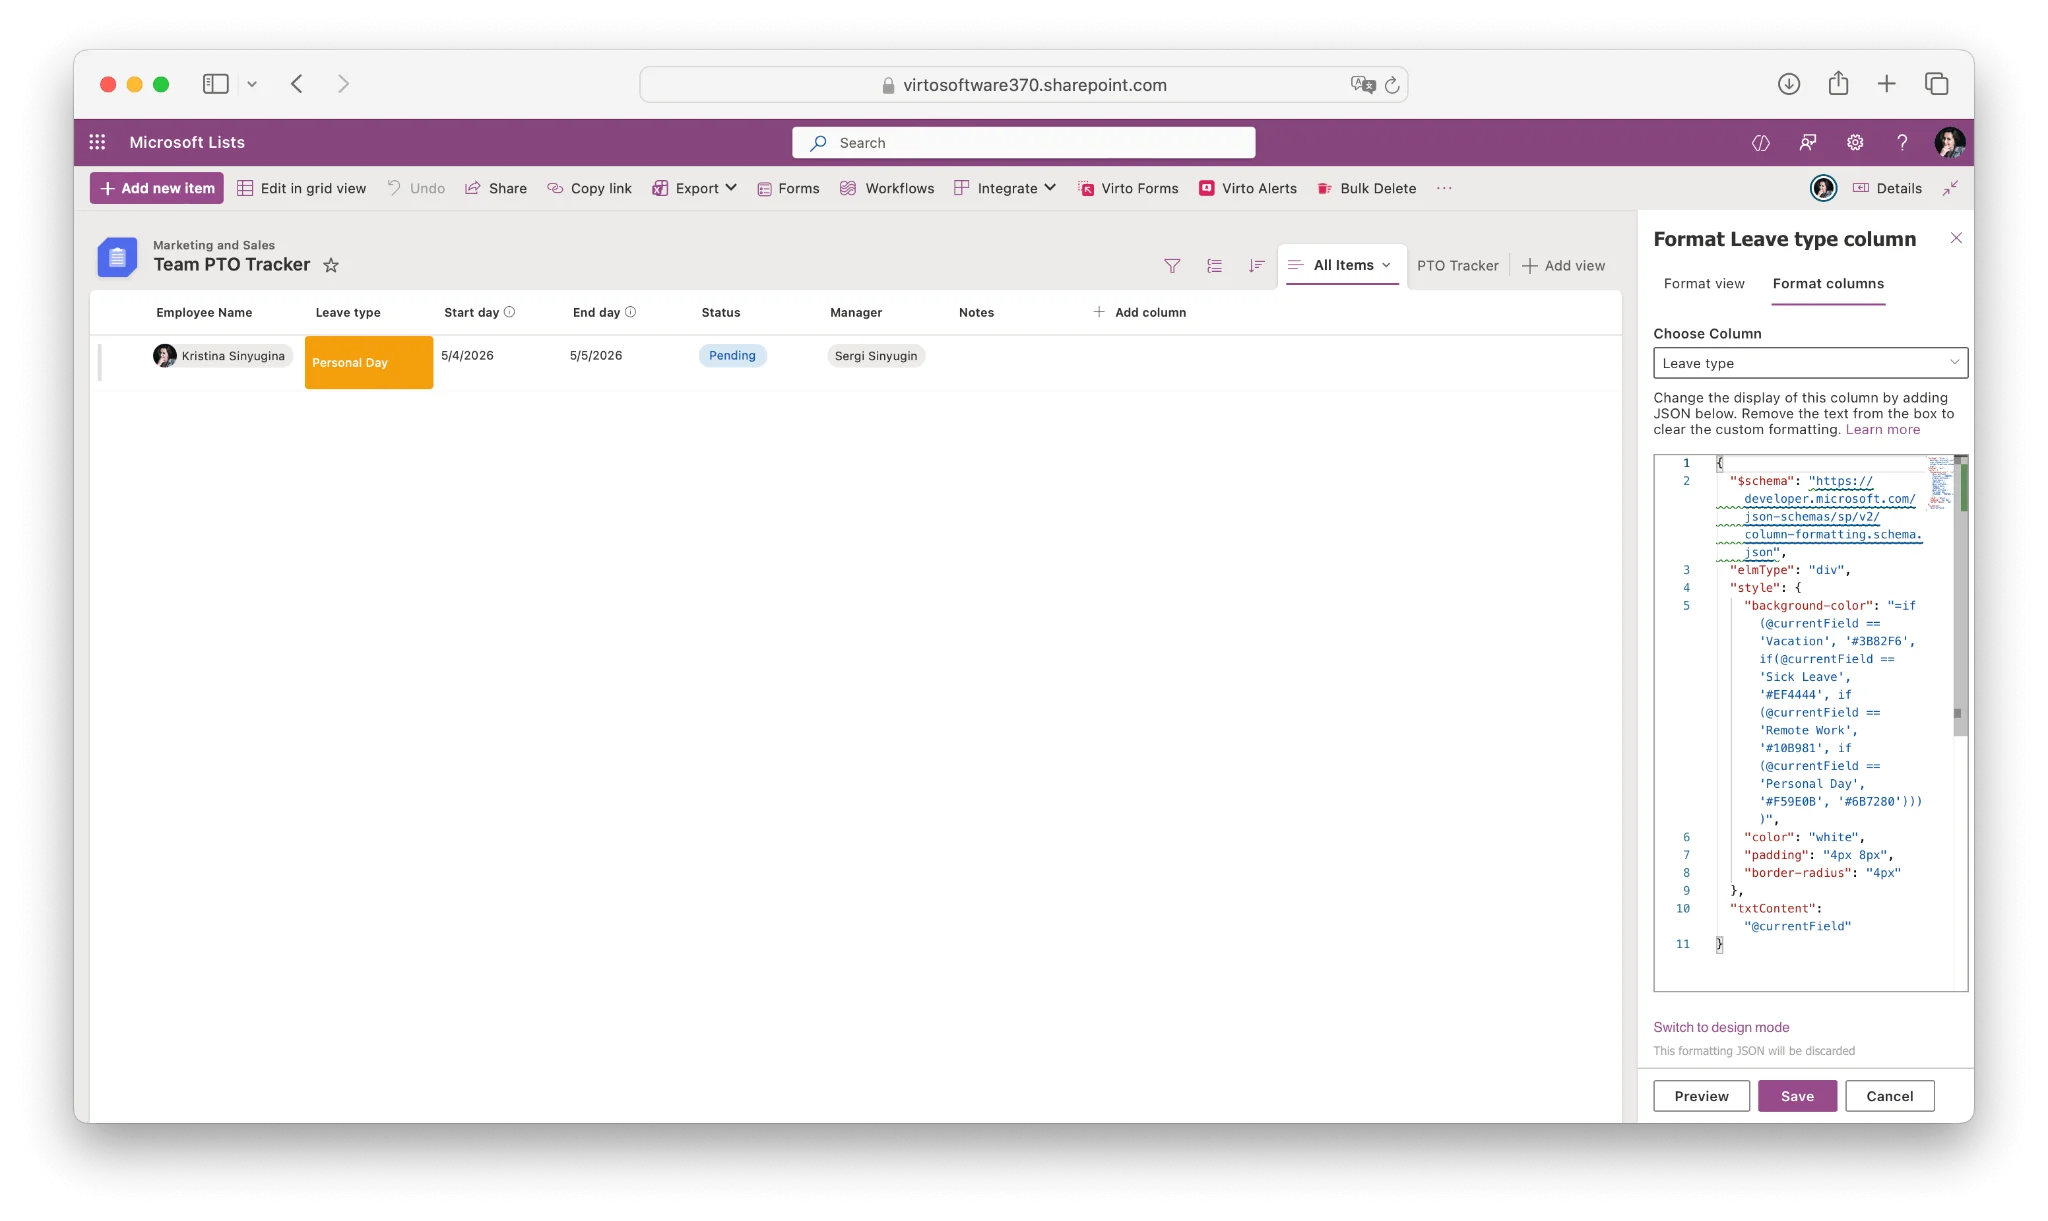Open Workflows in the command bar
The width and height of the screenshot is (2048, 1221).
(x=887, y=188)
